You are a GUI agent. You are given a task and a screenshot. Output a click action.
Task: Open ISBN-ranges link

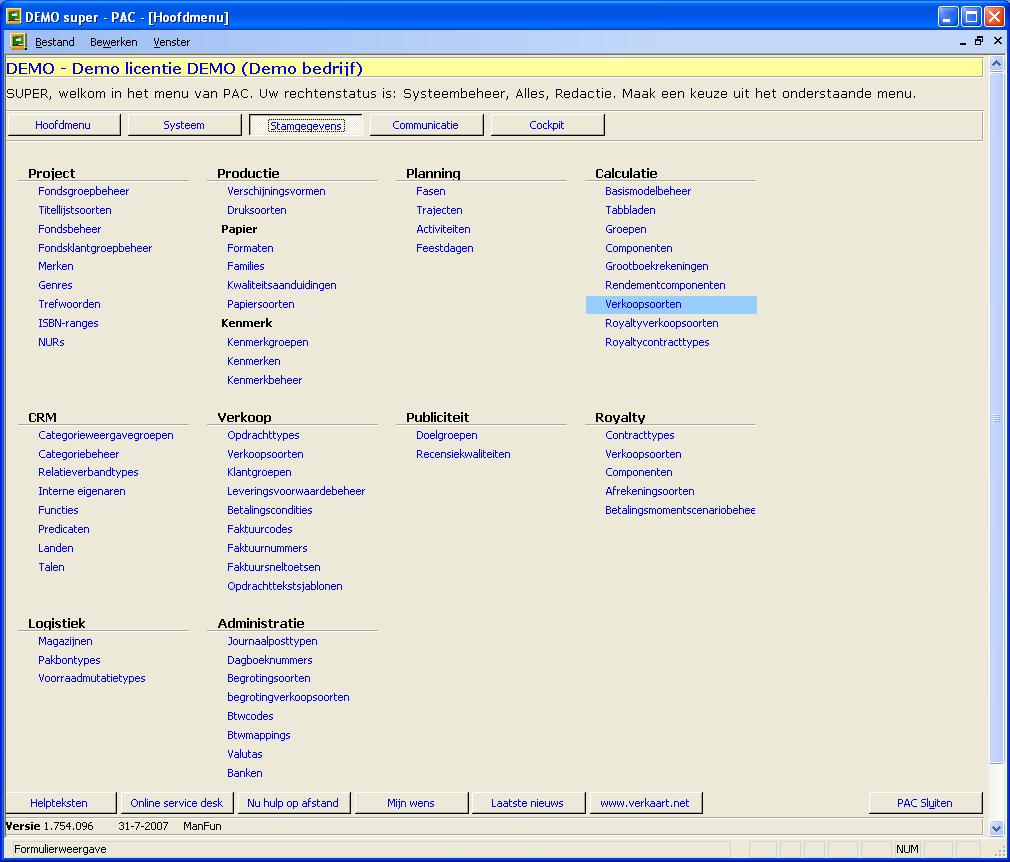[68, 323]
